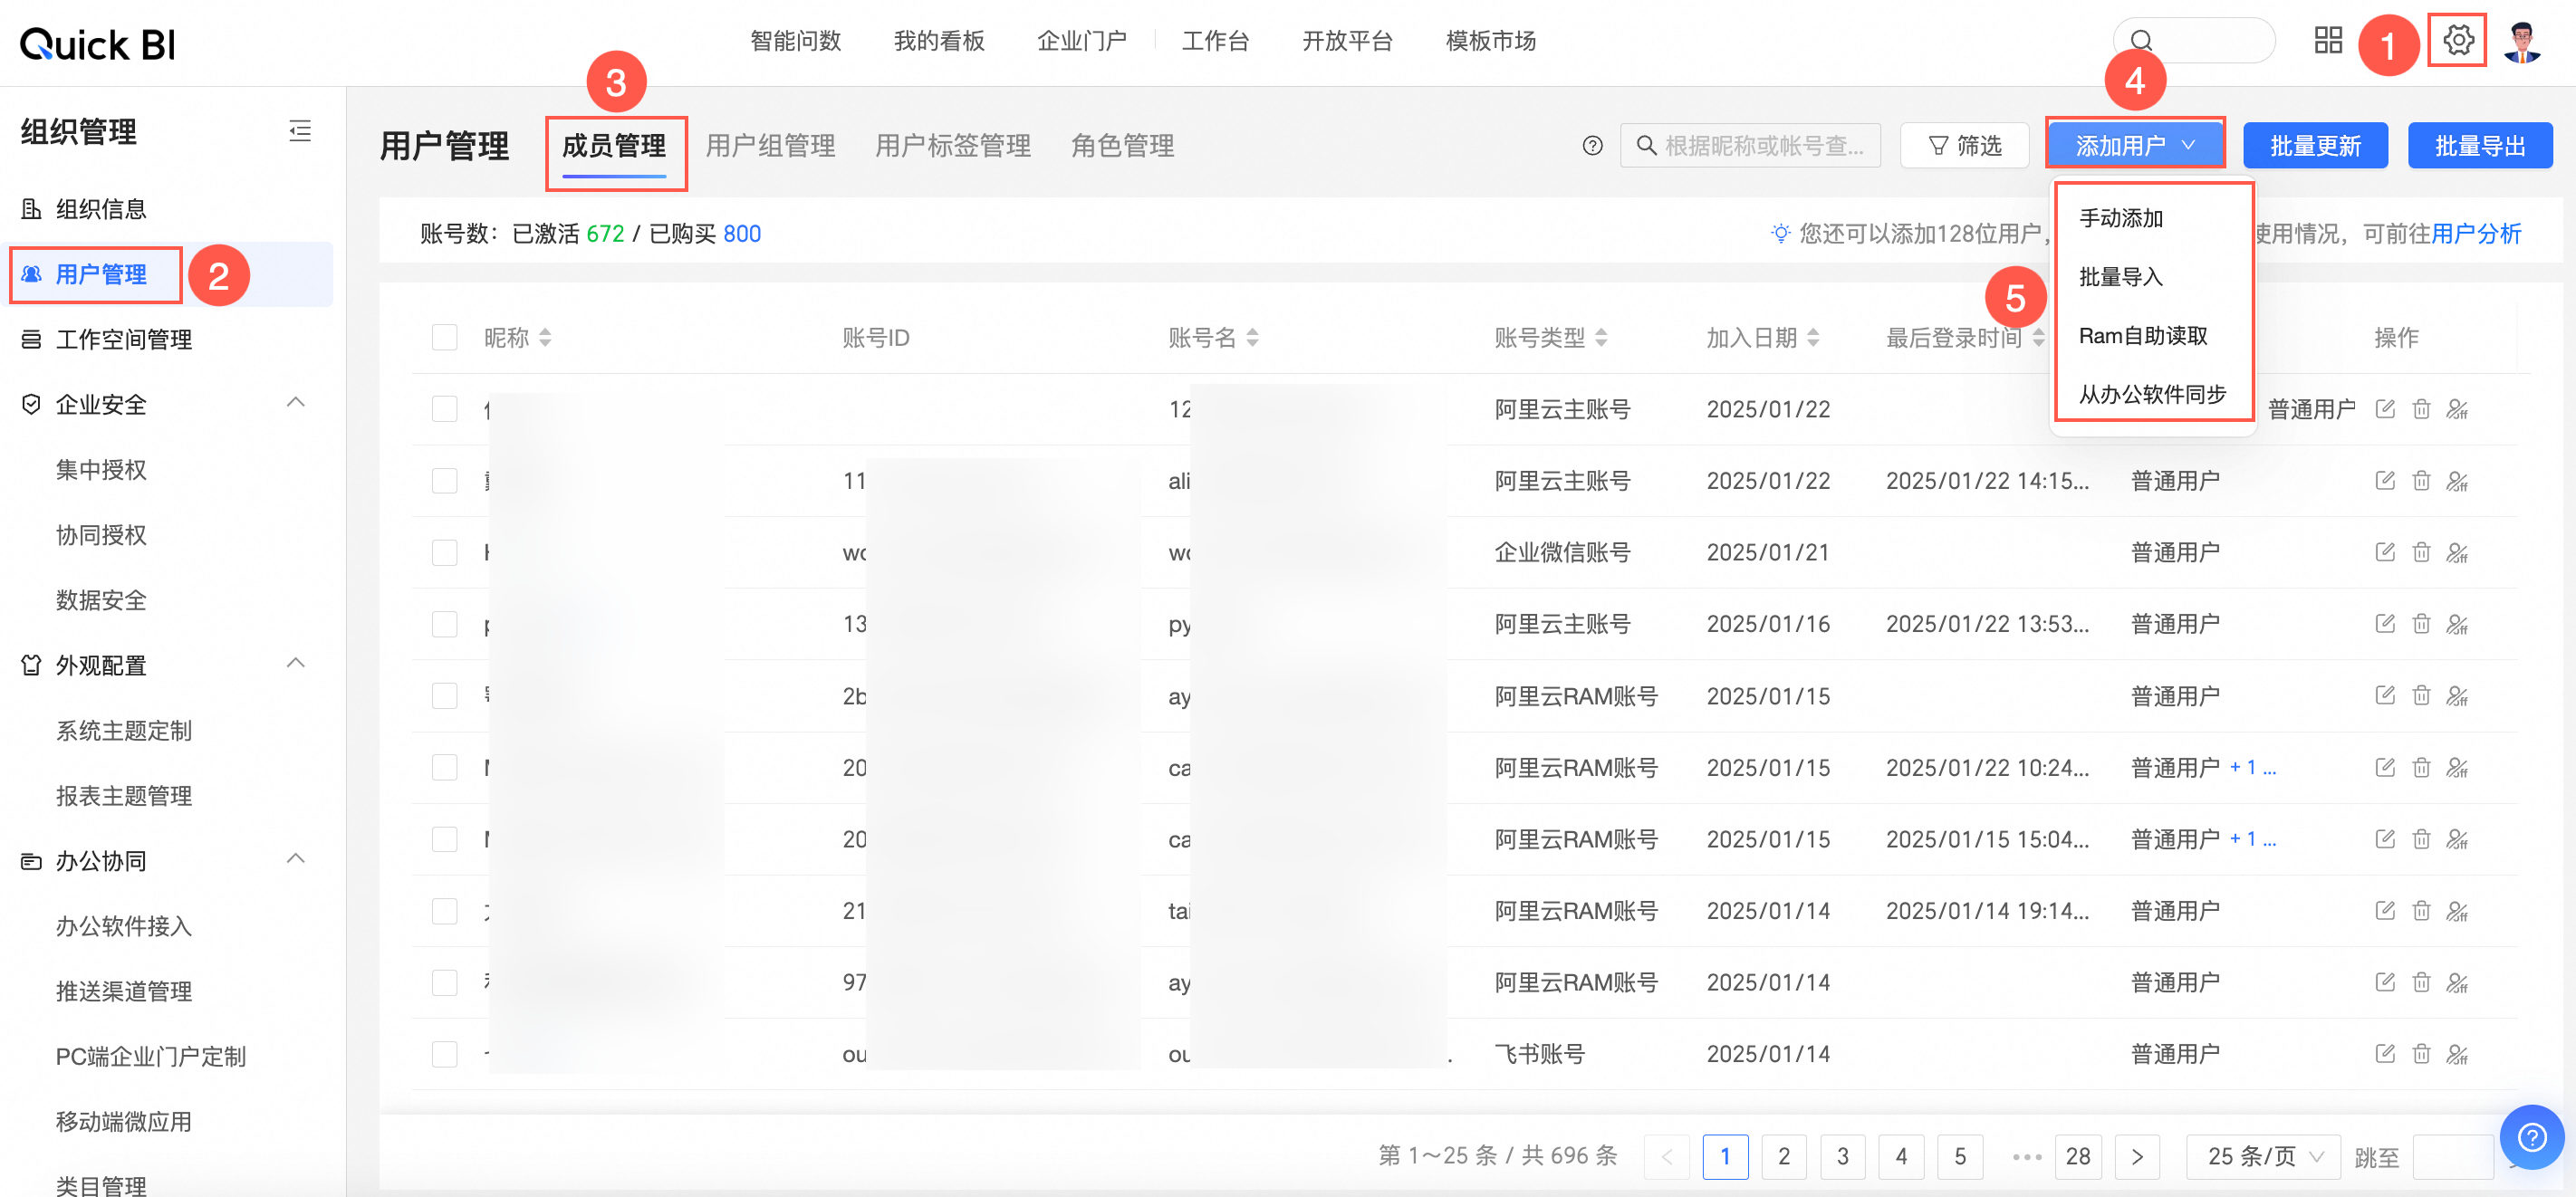
Task: Toggle the 添加用户 dropdown button
Action: (x=2134, y=146)
